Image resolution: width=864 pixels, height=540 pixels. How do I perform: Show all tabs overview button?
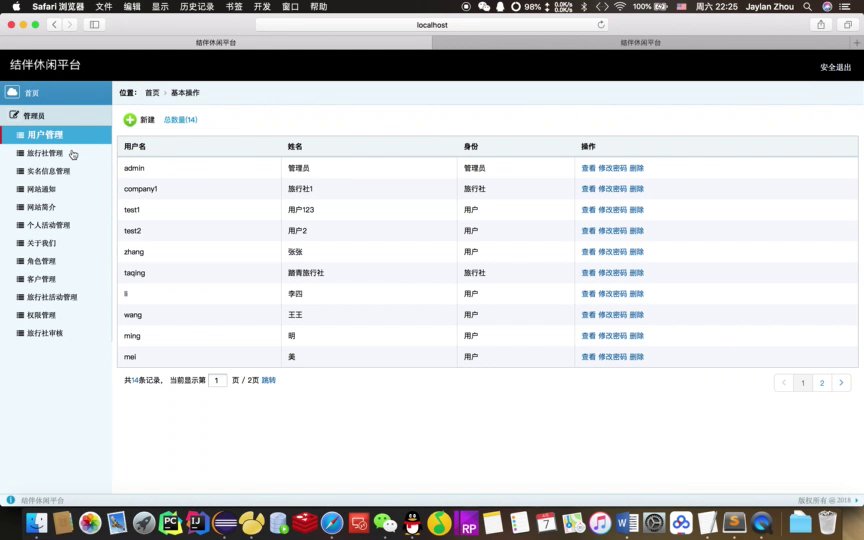pyautogui.click(x=847, y=25)
